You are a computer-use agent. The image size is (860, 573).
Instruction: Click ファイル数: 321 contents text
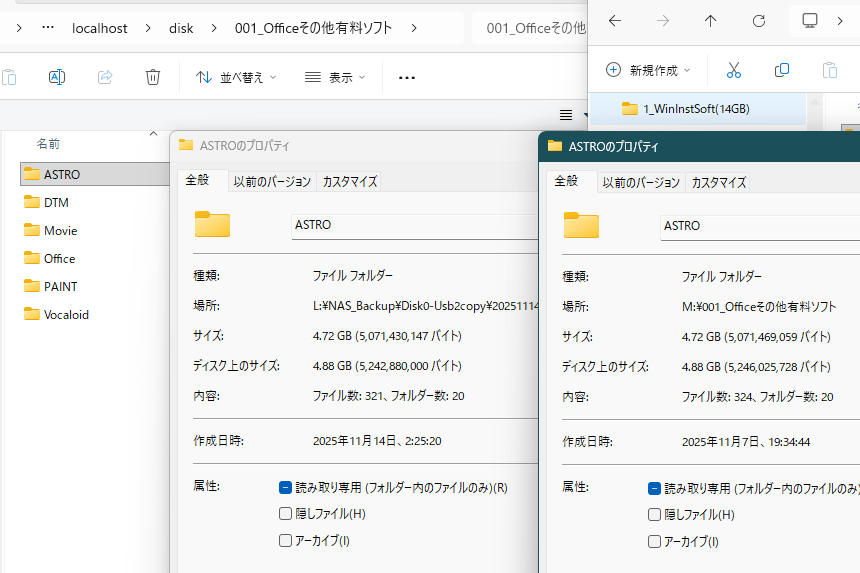(x=388, y=396)
